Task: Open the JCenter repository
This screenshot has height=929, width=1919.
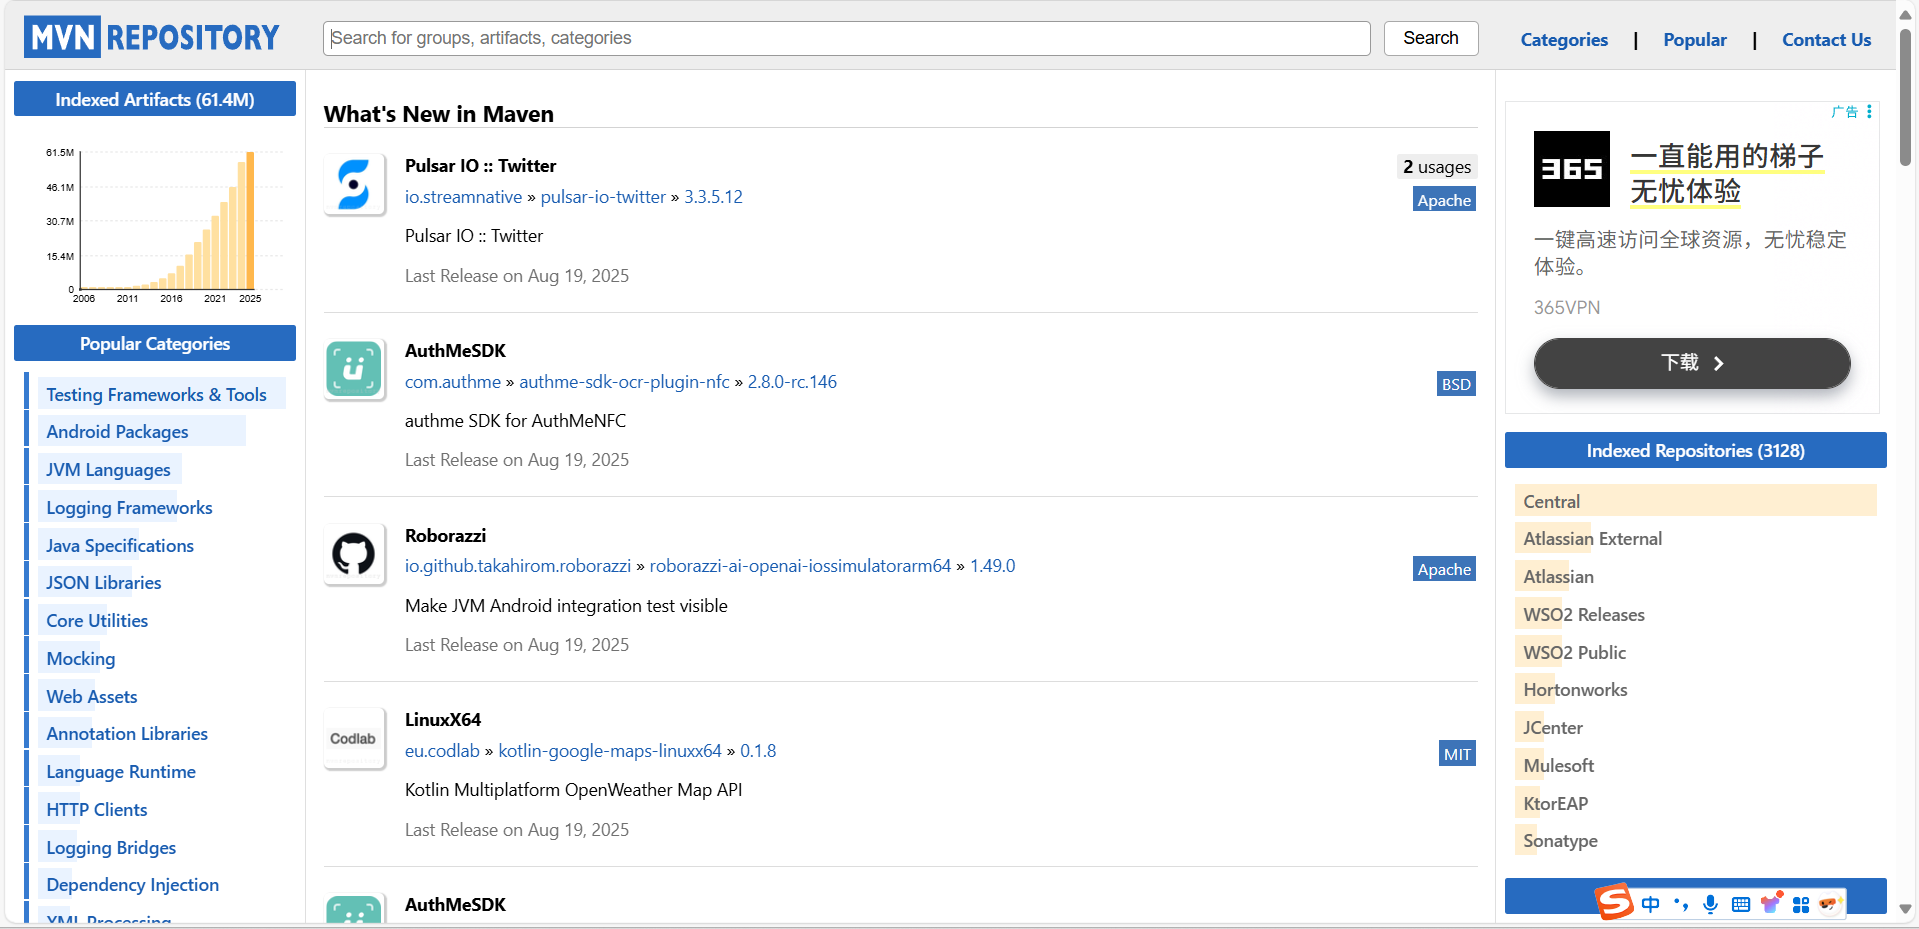Action: [x=1552, y=727]
